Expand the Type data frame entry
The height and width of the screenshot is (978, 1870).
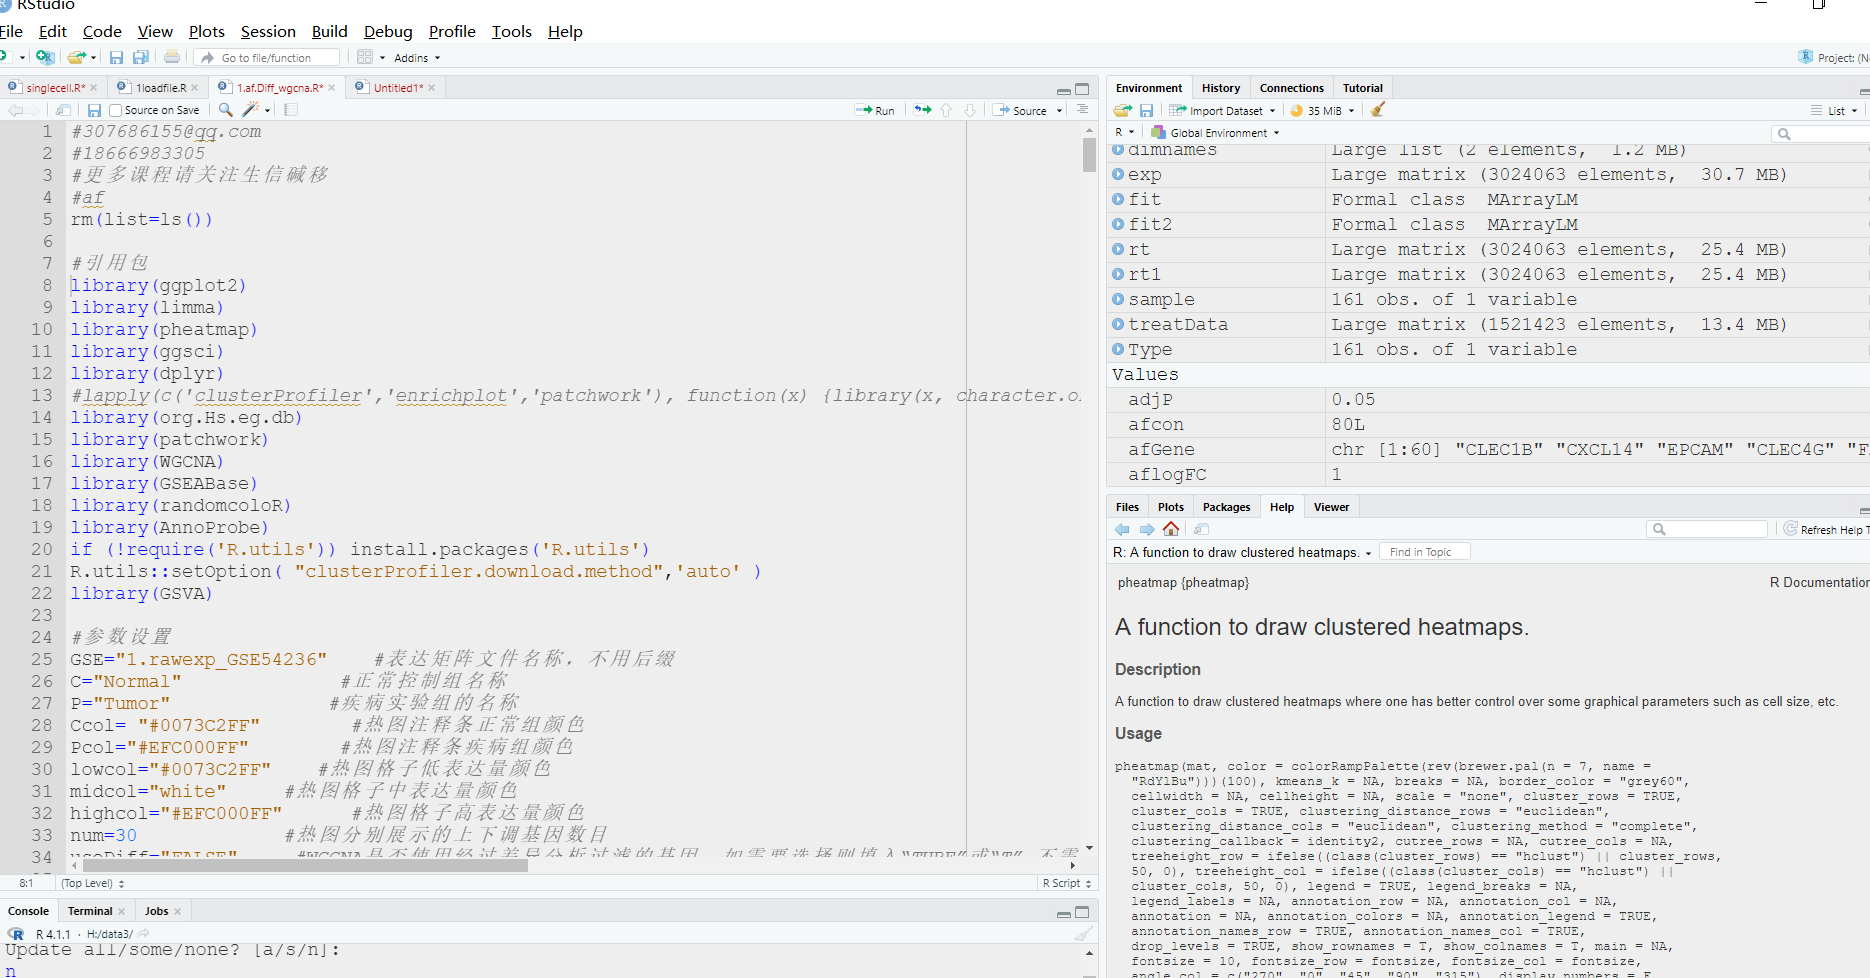click(x=1118, y=349)
